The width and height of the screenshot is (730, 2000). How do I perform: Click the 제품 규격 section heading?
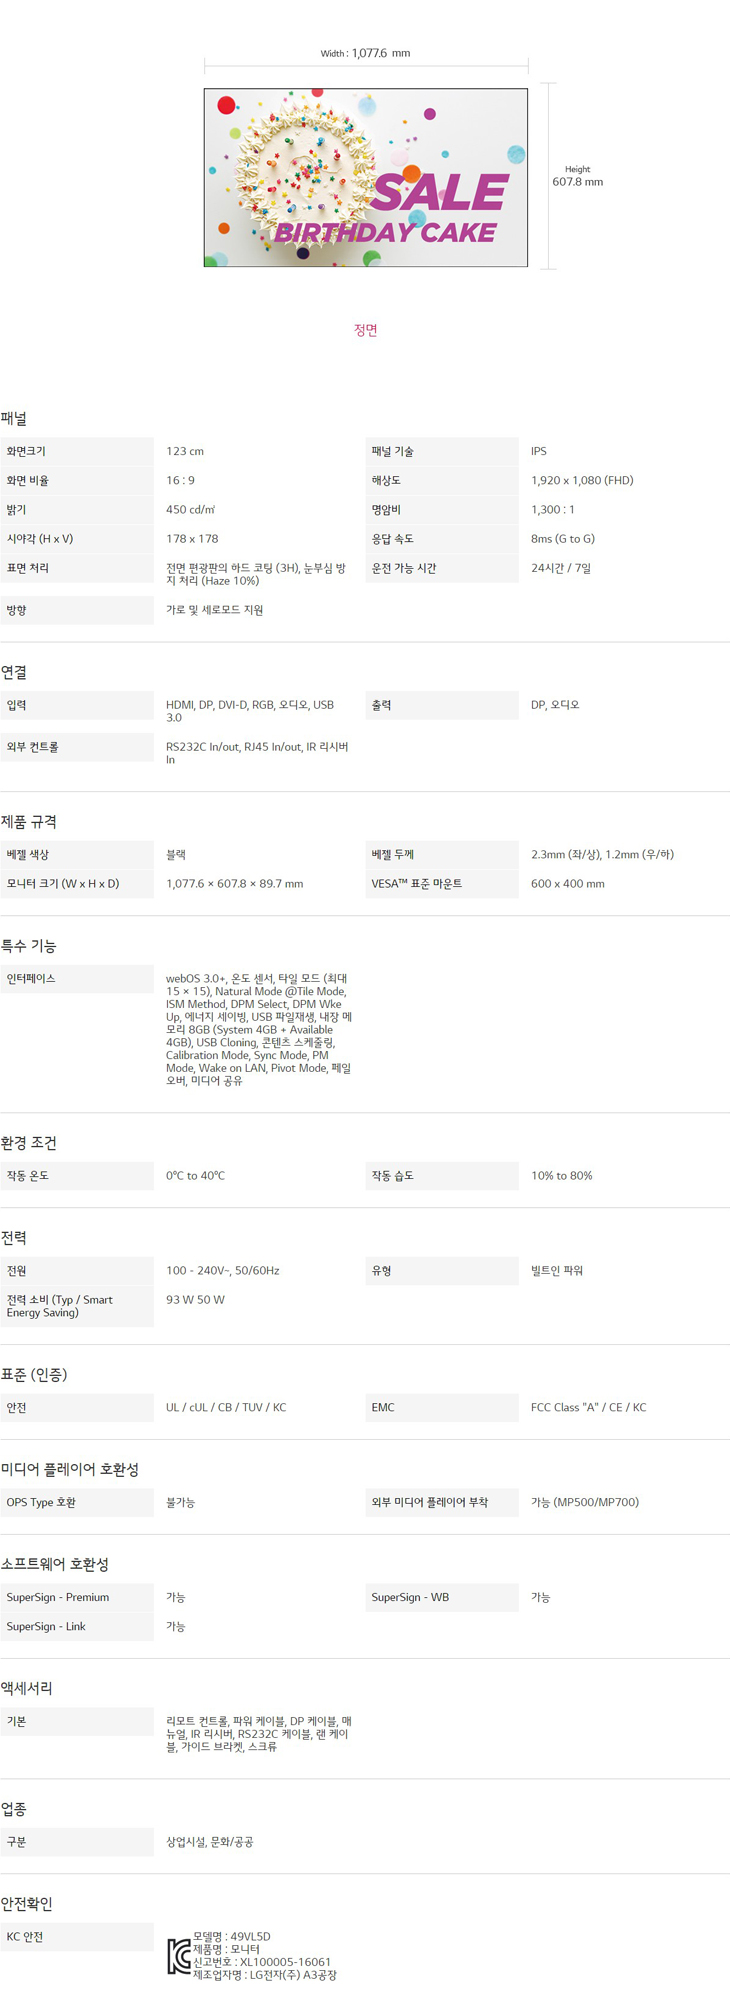click(29, 822)
